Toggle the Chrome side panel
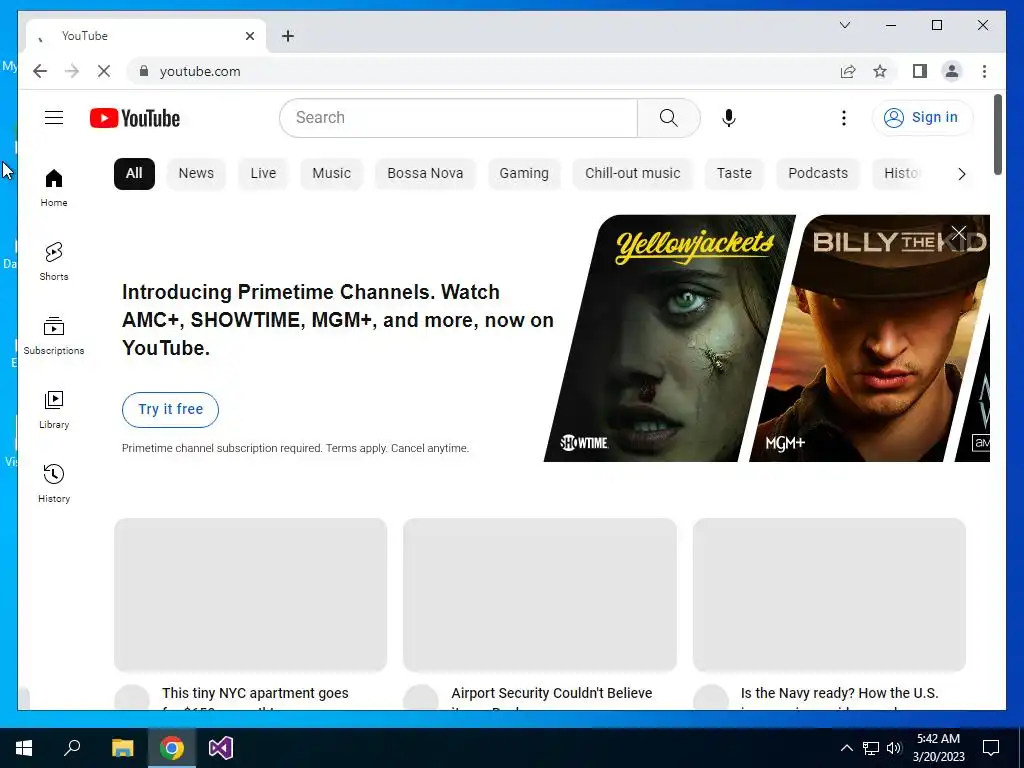 pos(920,71)
